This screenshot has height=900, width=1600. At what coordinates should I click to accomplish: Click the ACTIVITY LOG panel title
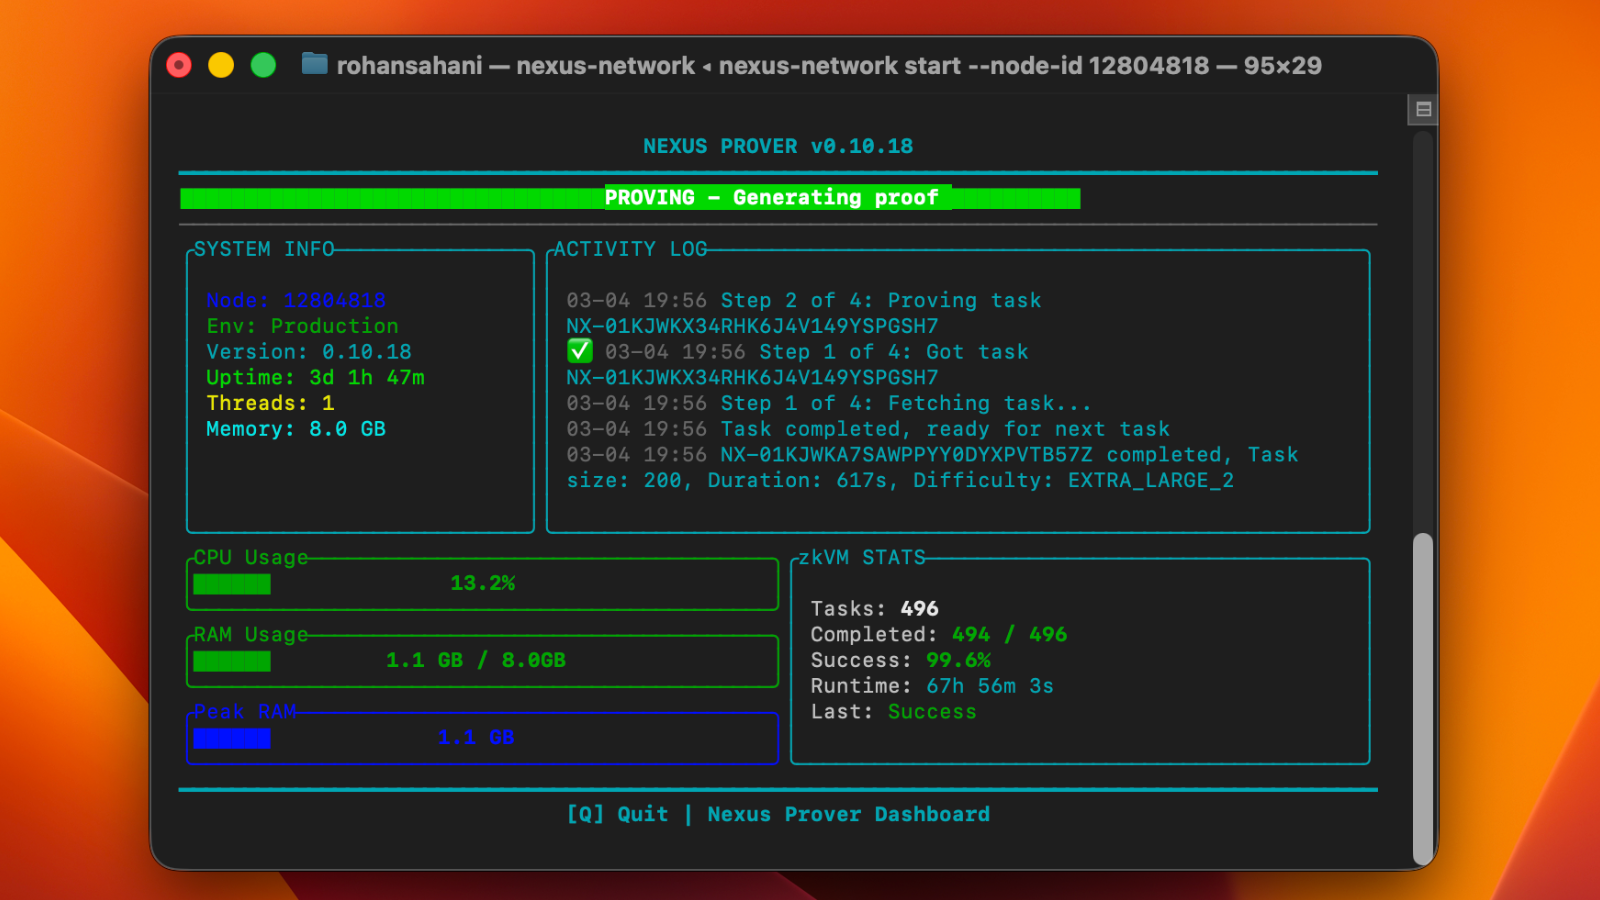pos(630,249)
